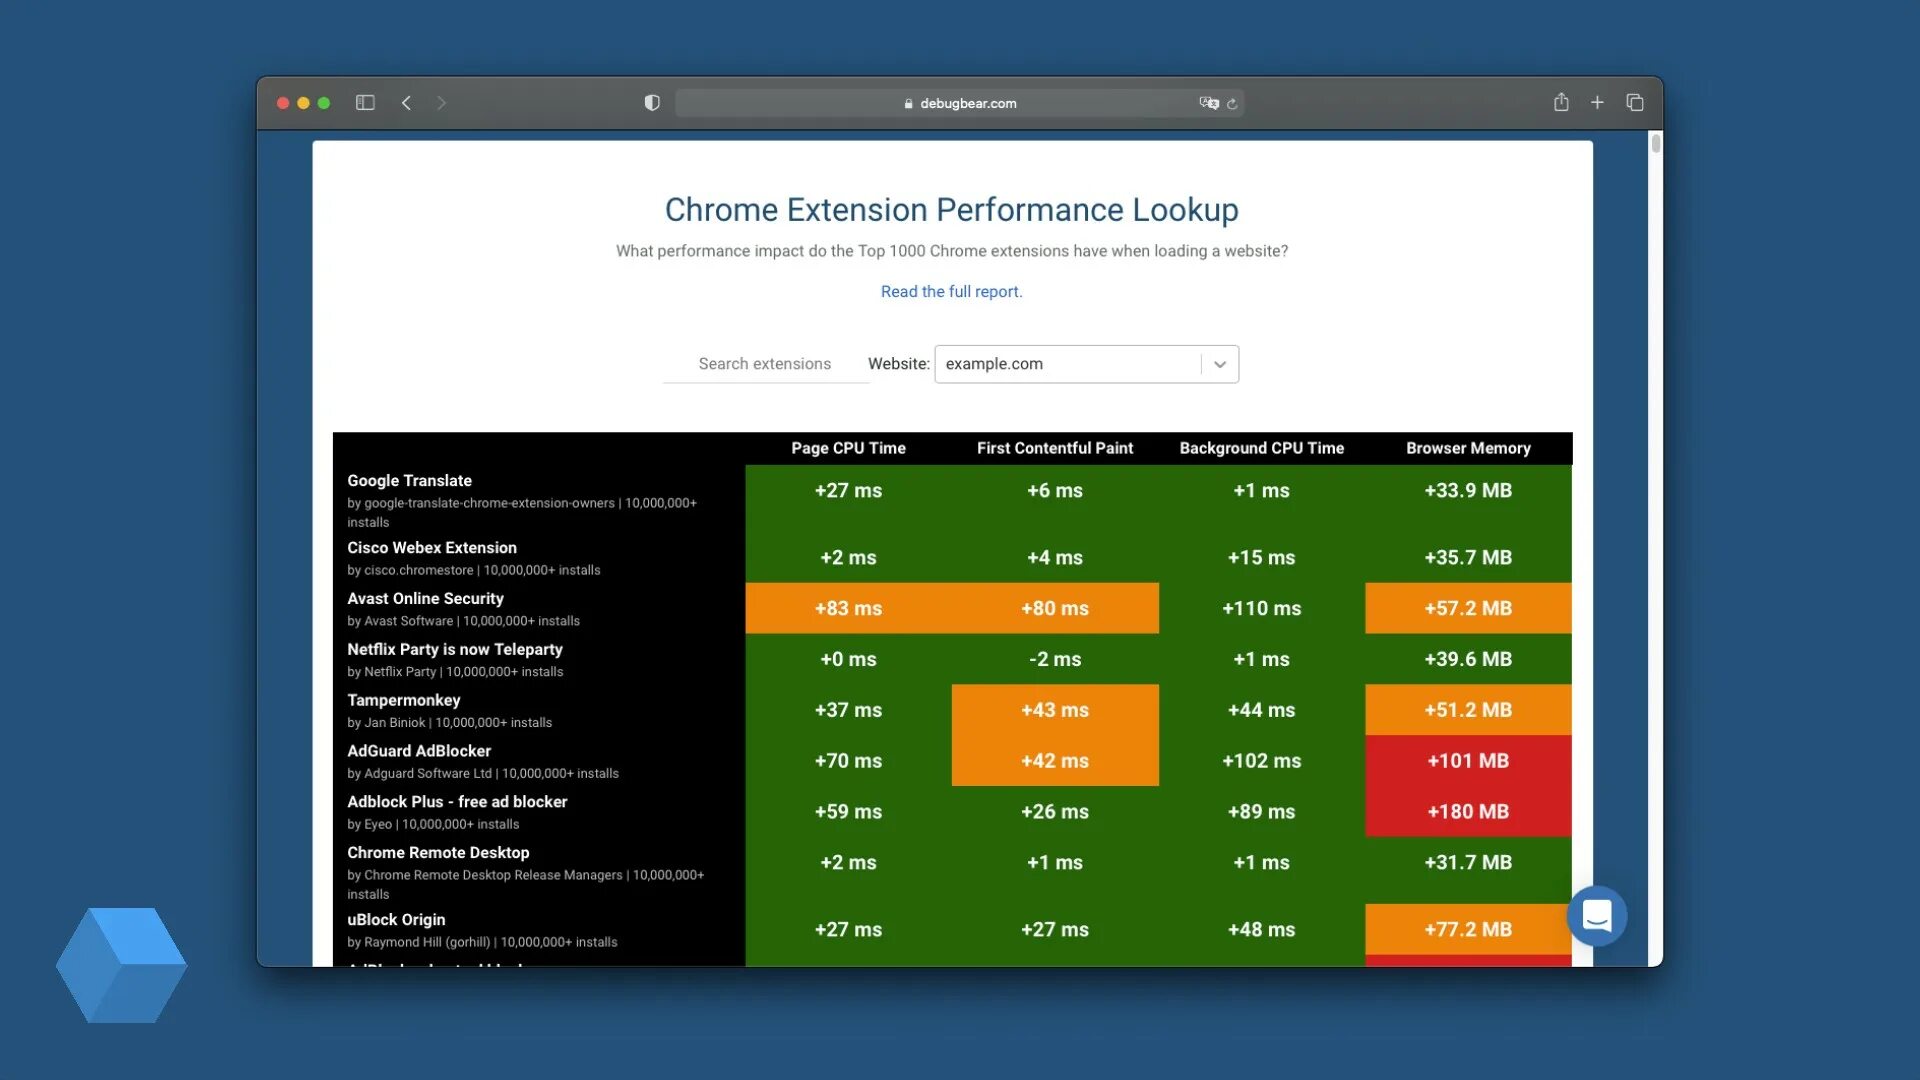1920x1080 pixels.
Task: Click Avast's +57.2 MB memory cell
Action: [1468, 608]
